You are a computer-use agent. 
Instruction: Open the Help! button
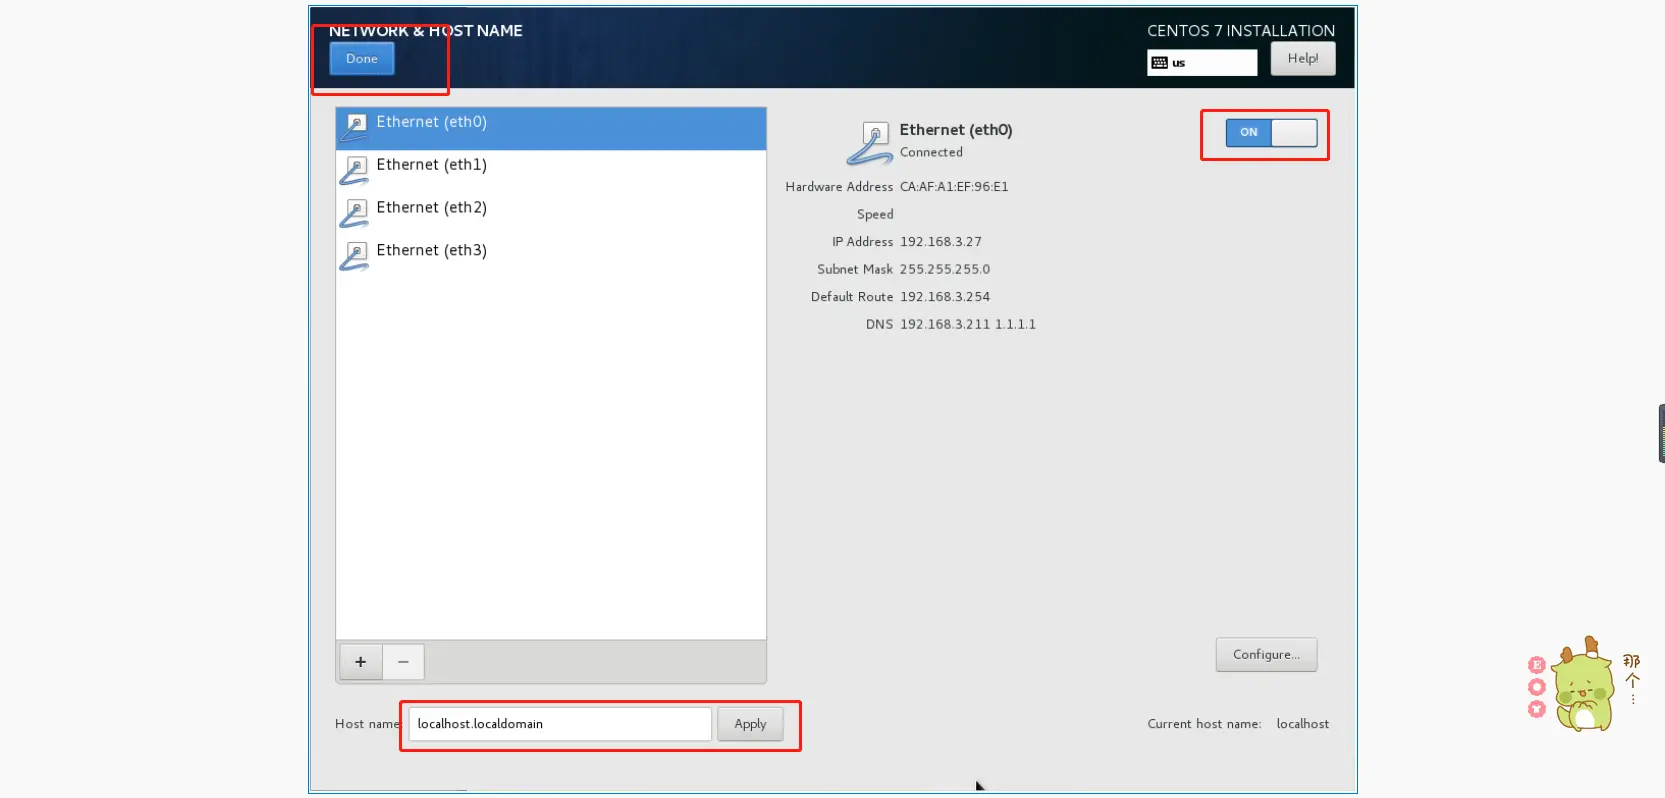click(x=1303, y=59)
